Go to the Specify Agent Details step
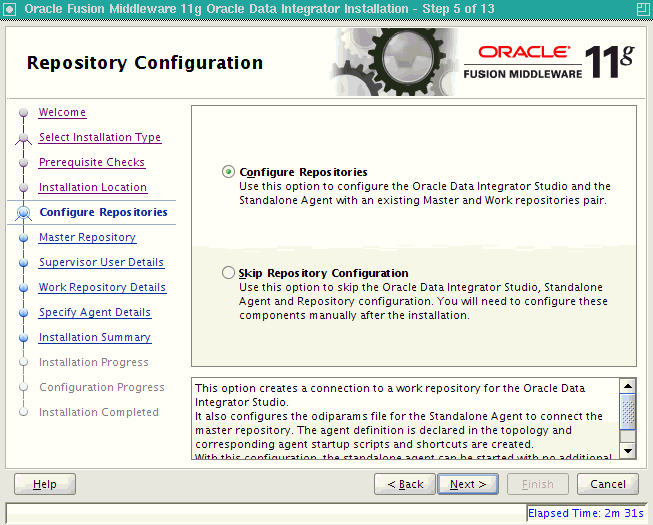Screen dimensions: 653x525 click(95, 312)
